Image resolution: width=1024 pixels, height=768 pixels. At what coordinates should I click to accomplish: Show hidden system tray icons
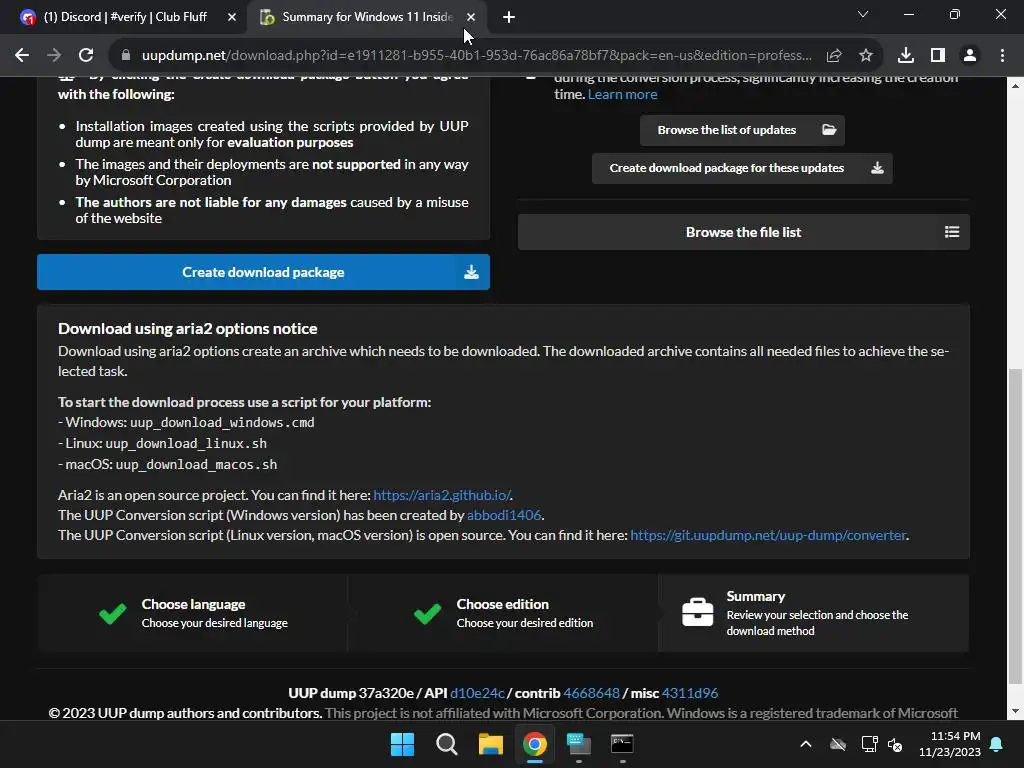pyautogui.click(x=806, y=744)
